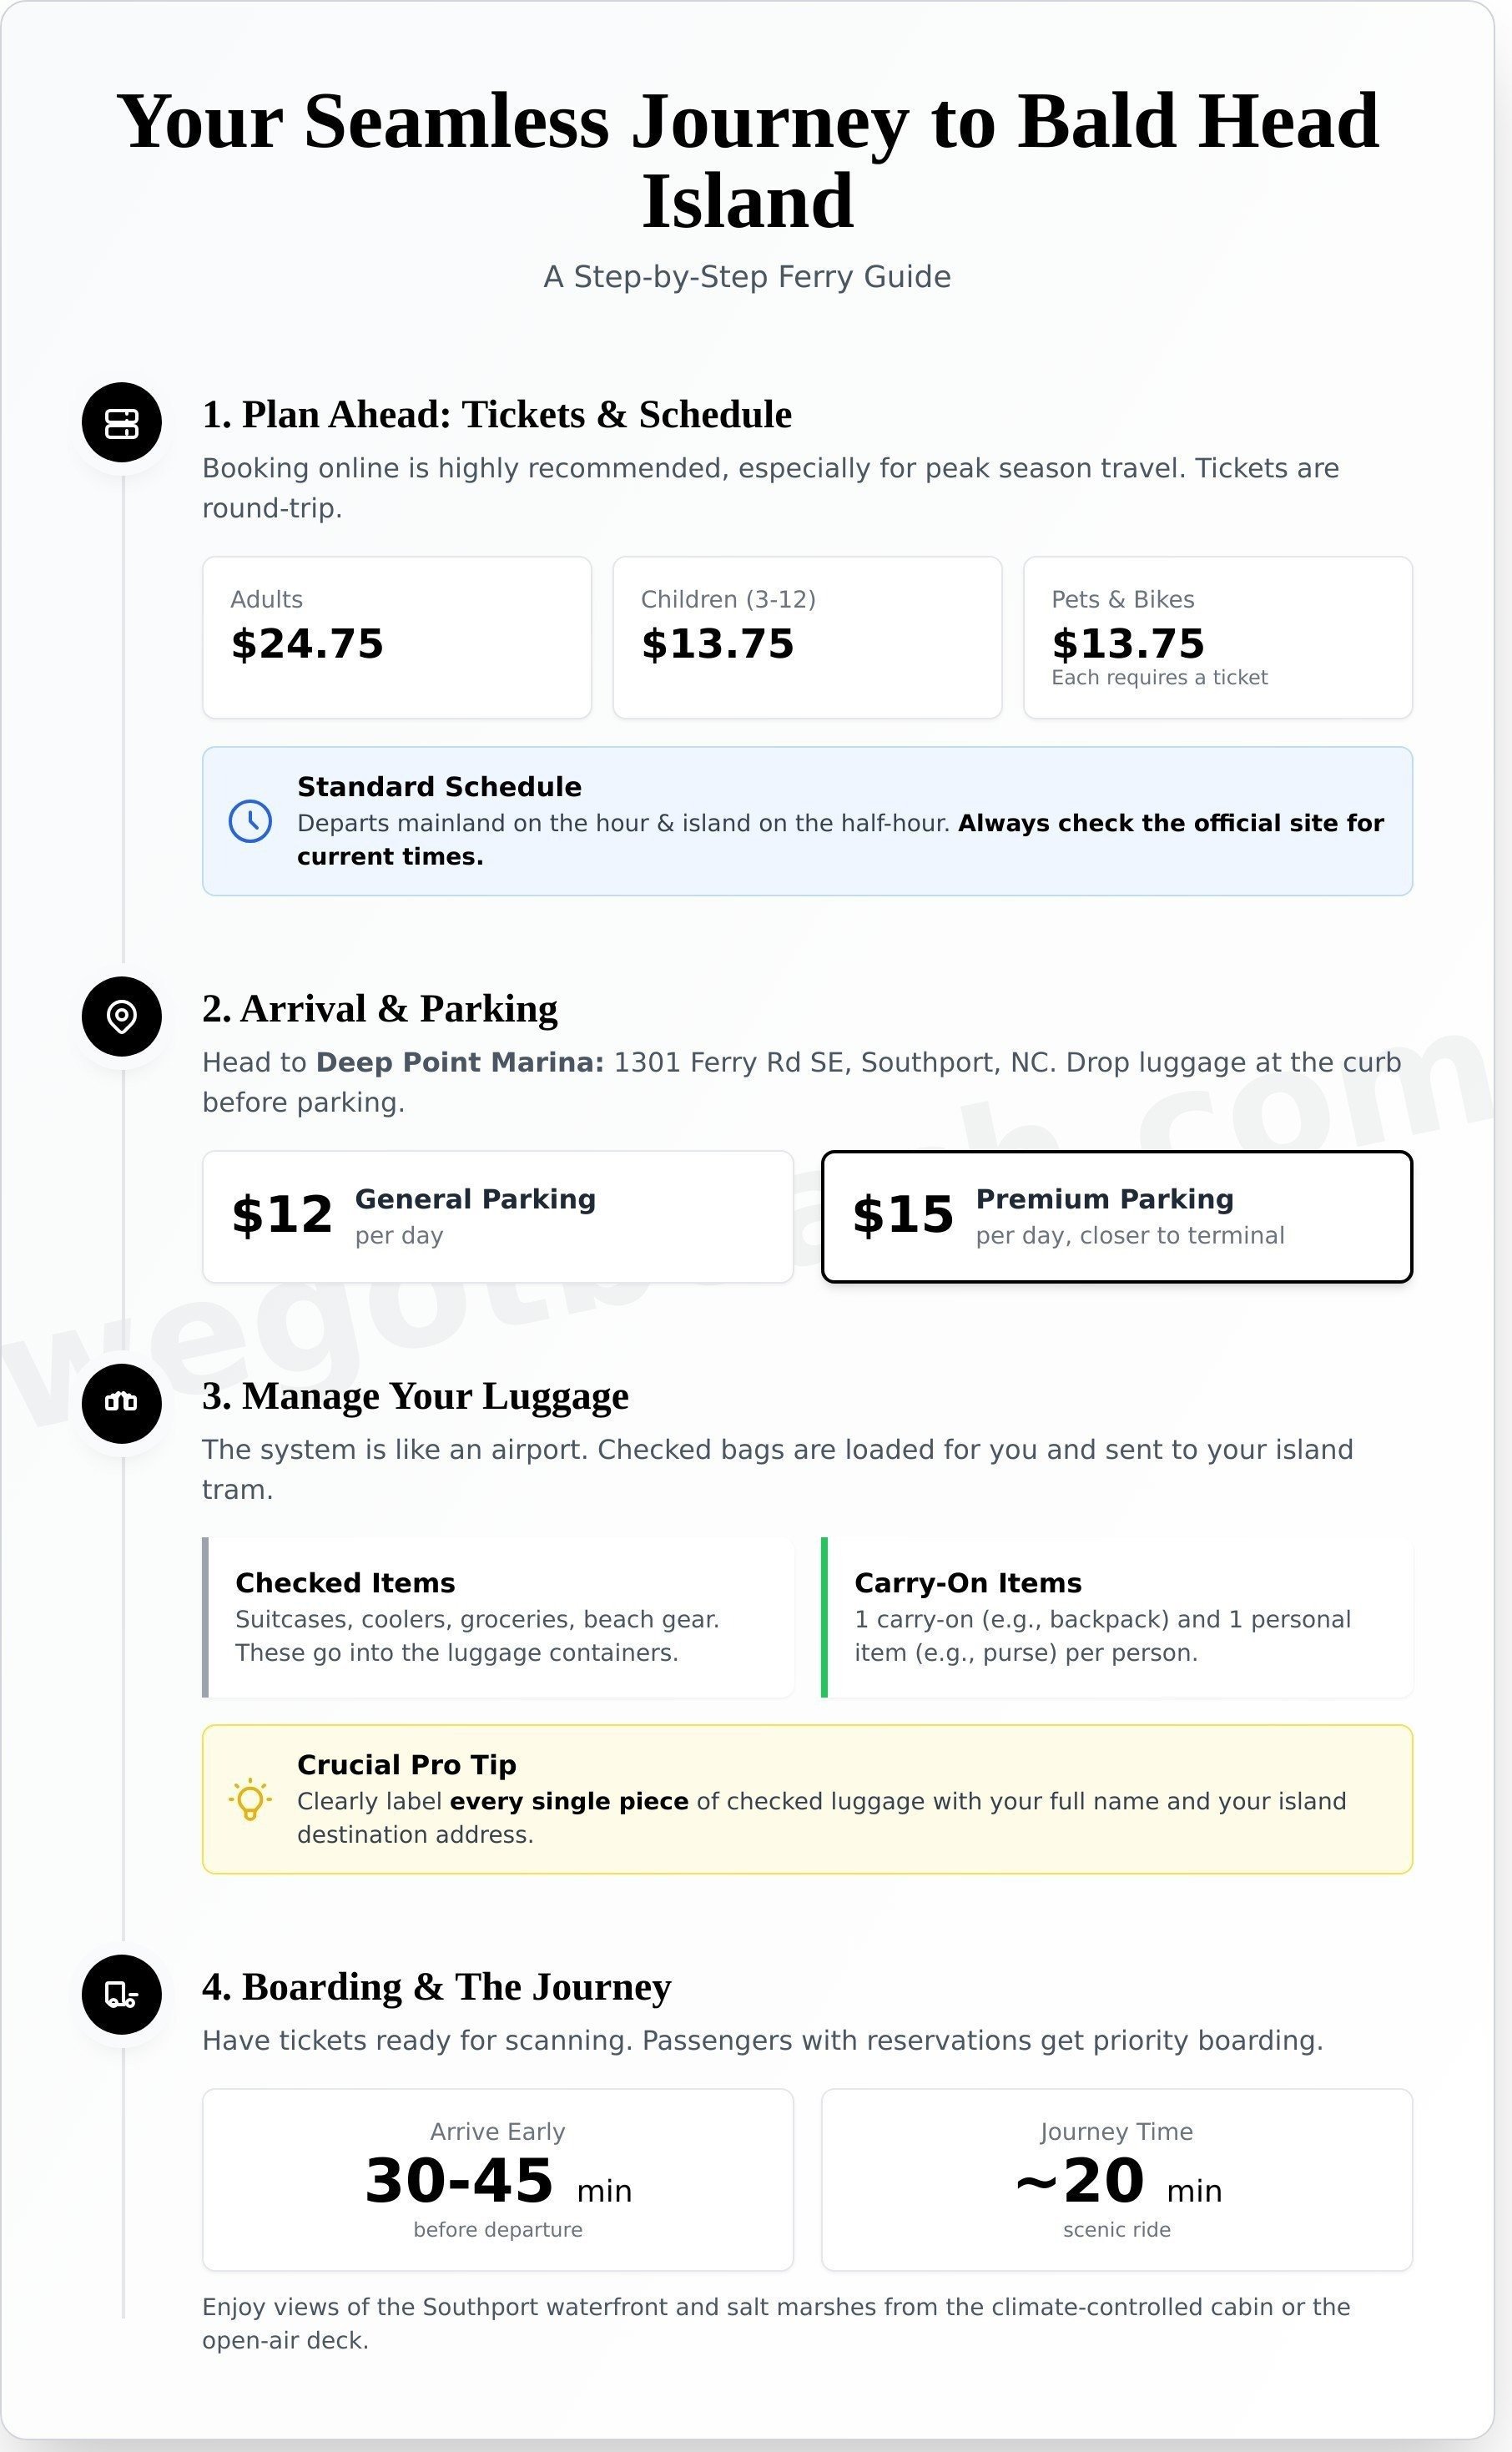1512x2452 pixels.
Task: Click the 'Plan Ahead: Tickets & Schedule' heading
Action: point(517,415)
